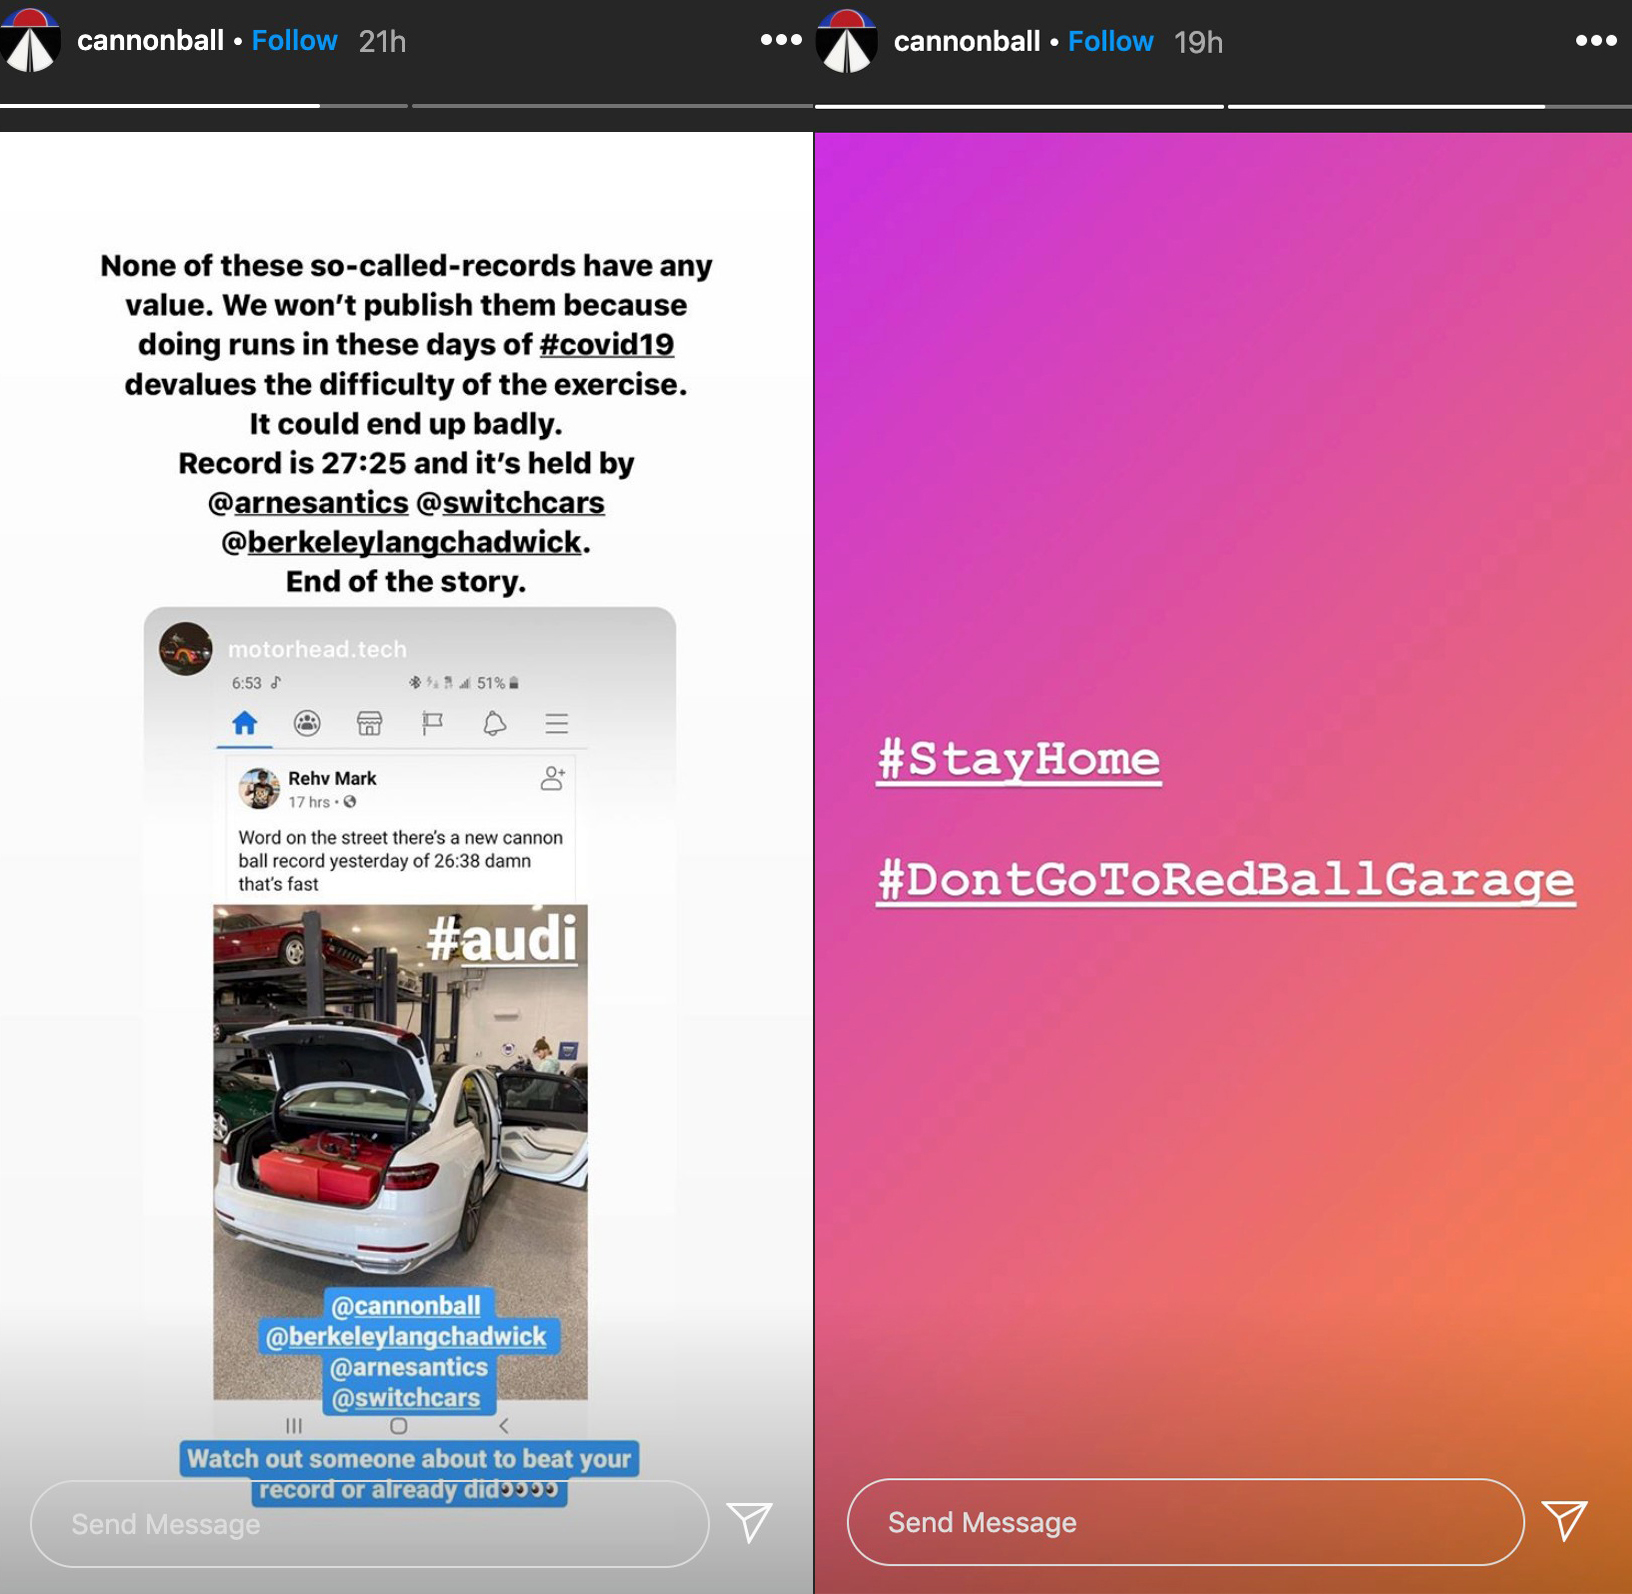Visit @berkeleylangchadwick mention in caption text
This screenshot has height=1594, width=1632.
point(402,542)
